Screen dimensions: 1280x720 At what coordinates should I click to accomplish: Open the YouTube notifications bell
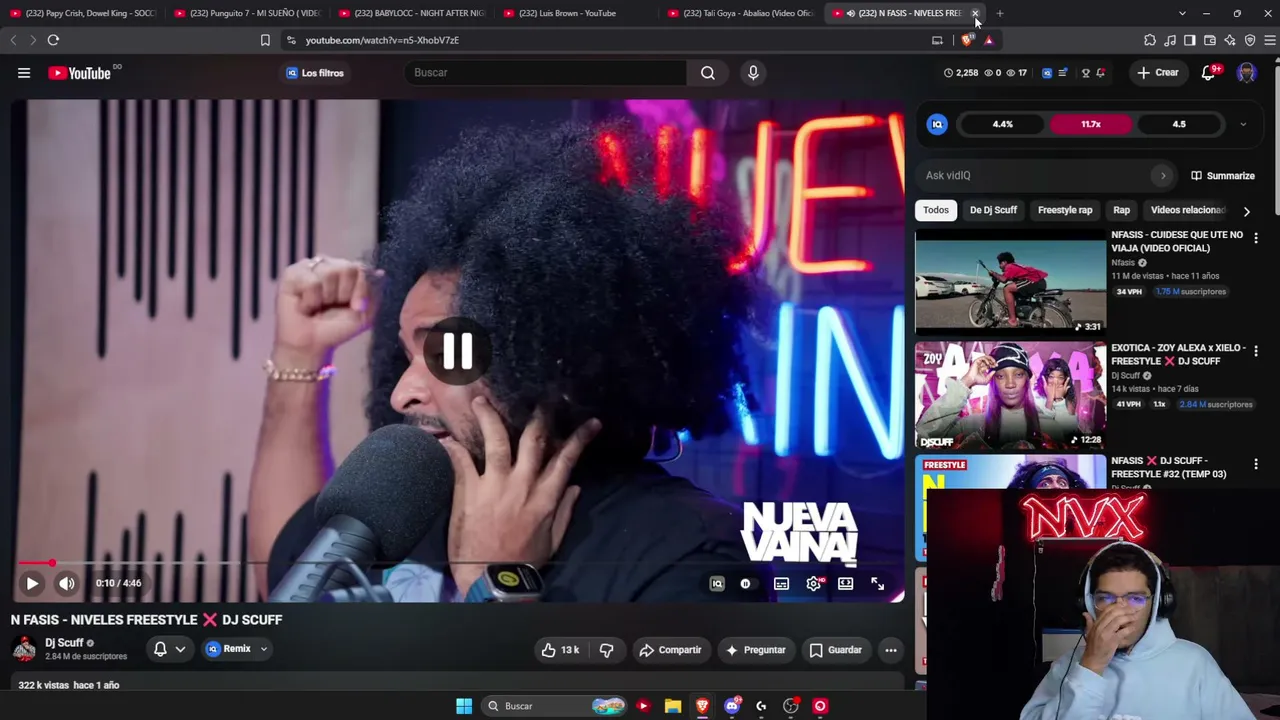point(1209,73)
